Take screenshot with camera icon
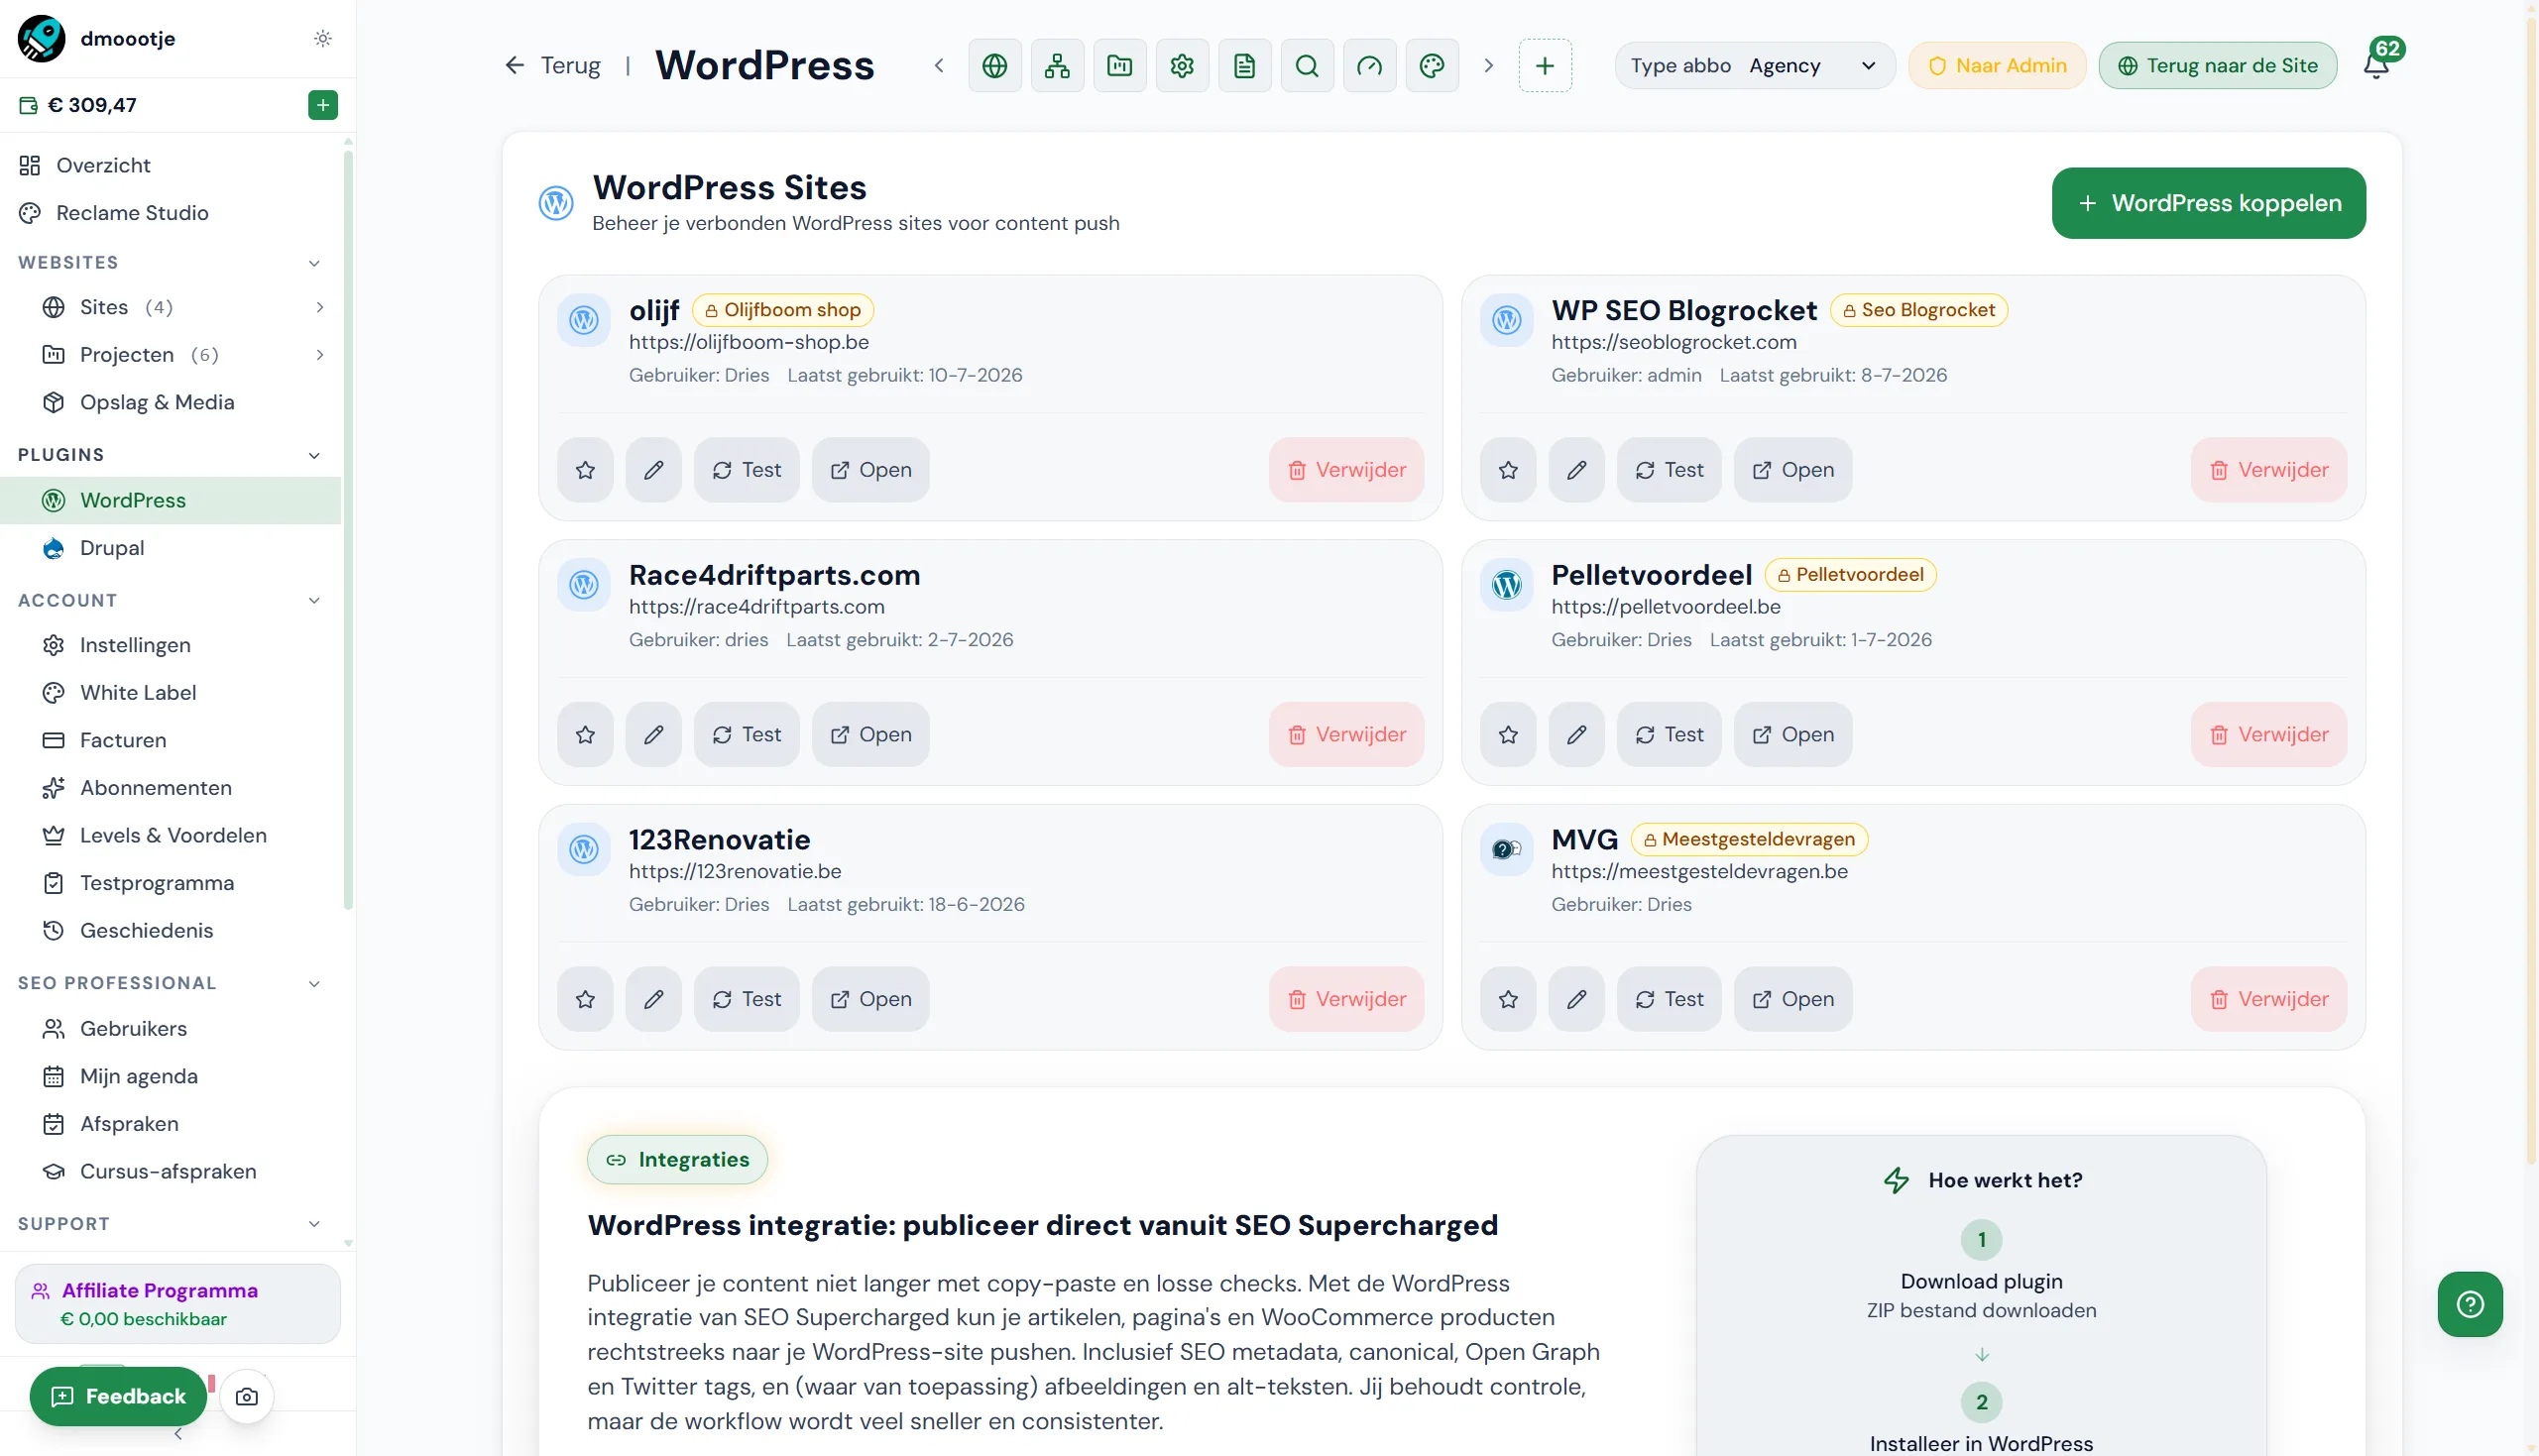The width and height of the screenshot is (2539, 1456). (x=246, y=1397)
